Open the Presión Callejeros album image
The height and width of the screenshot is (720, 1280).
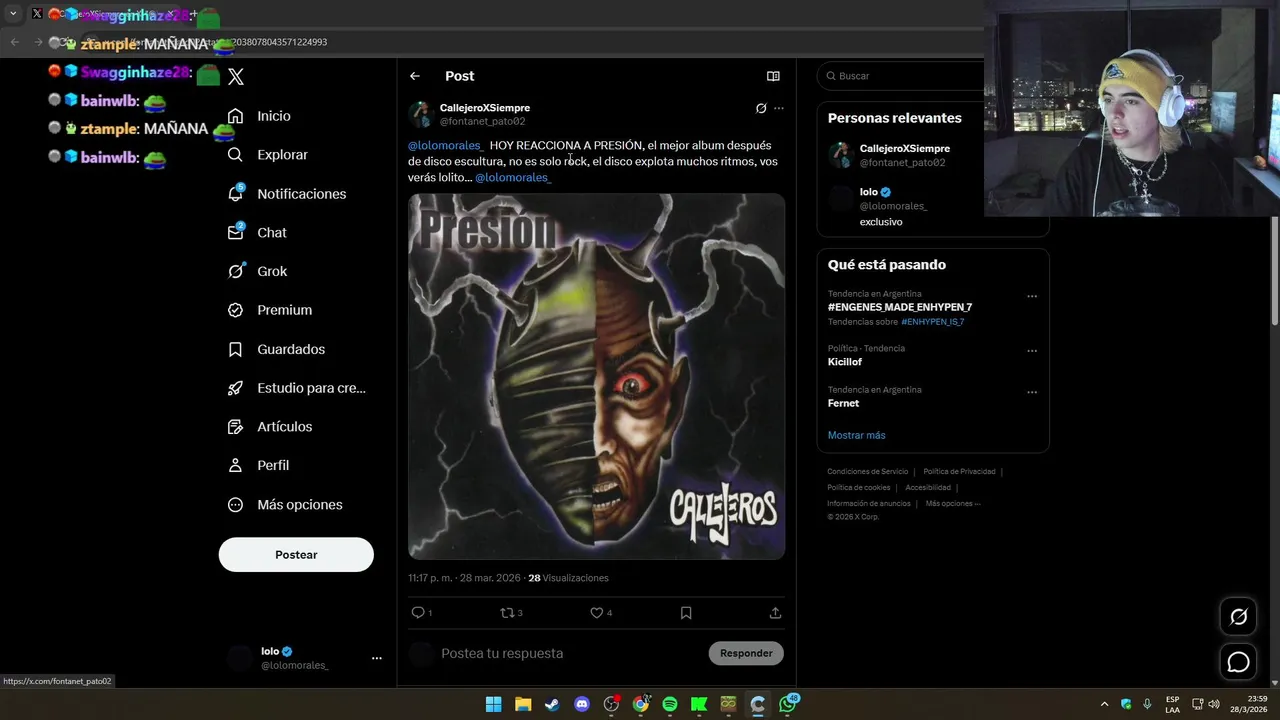(x=596, y=376)
